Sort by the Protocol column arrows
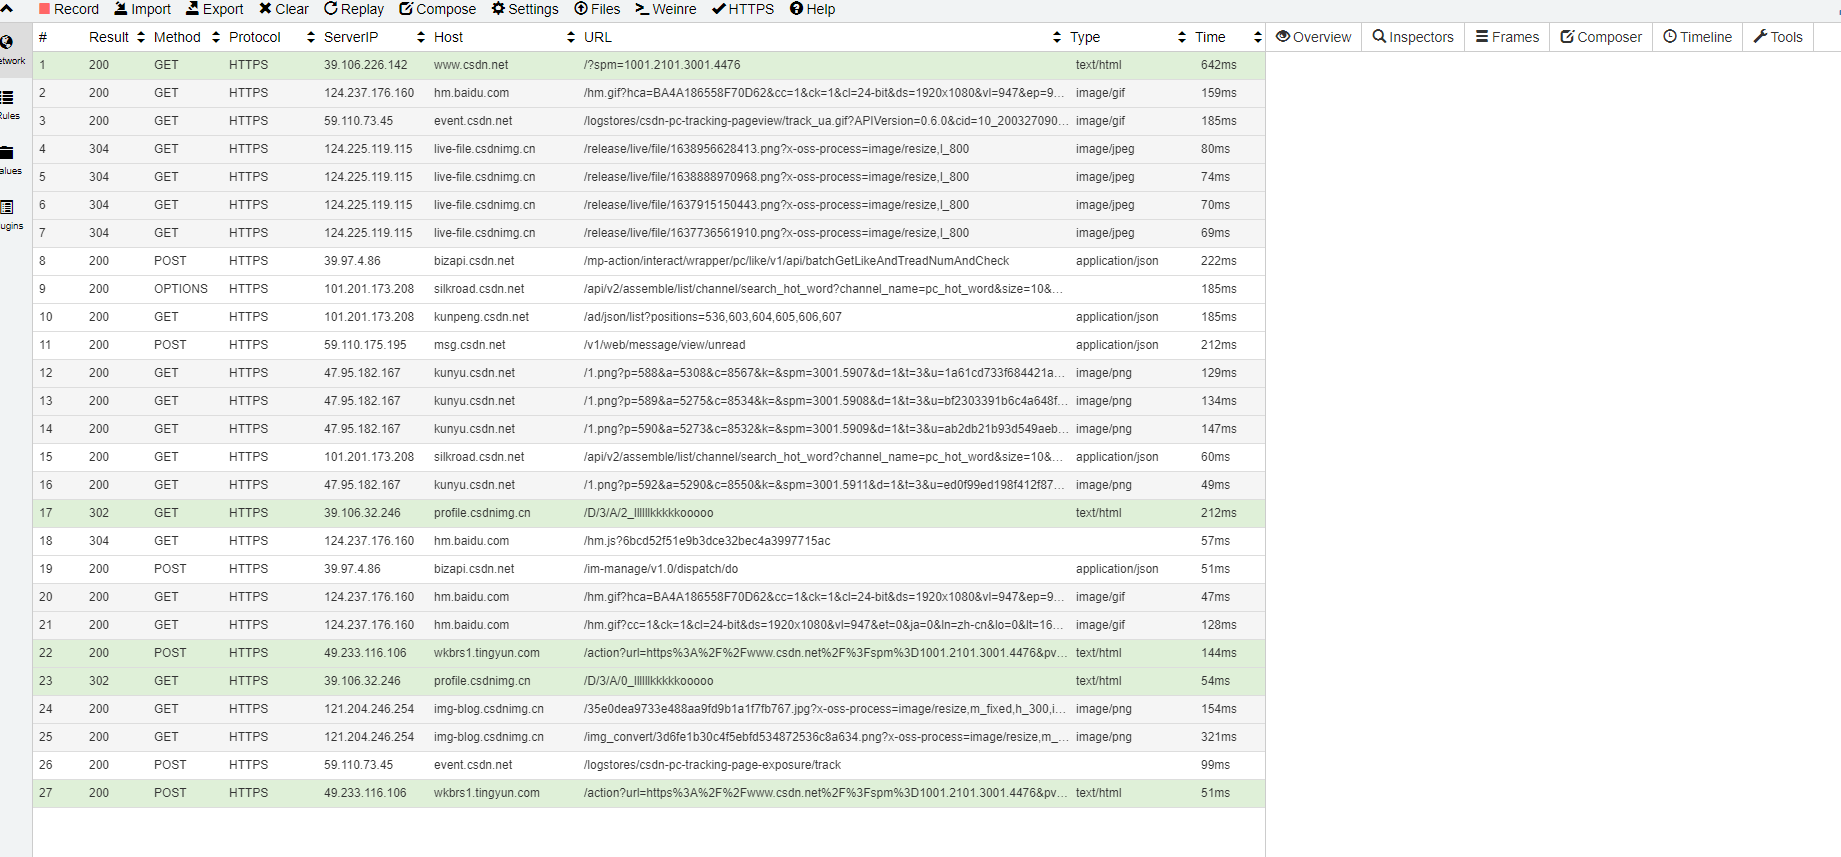 pyautogui.click(x=311, y=37)
